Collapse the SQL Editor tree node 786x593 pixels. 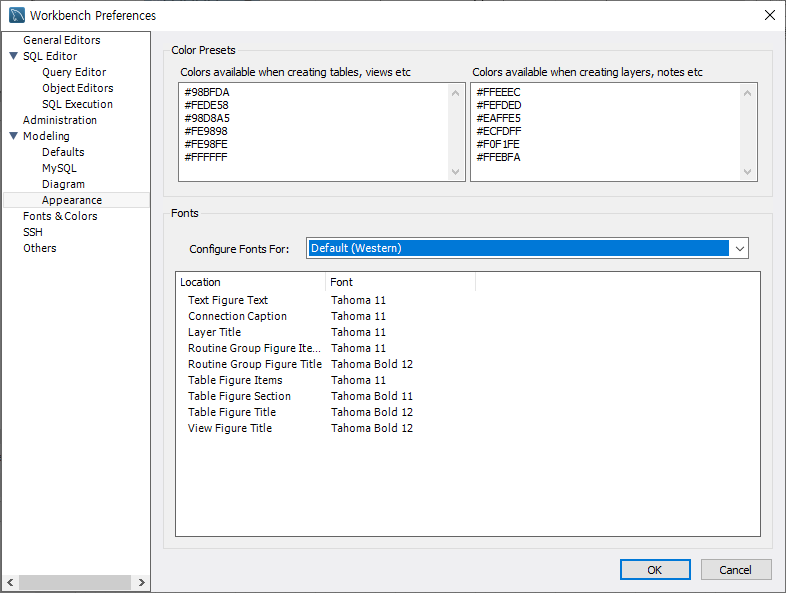(x=14, y=56)
